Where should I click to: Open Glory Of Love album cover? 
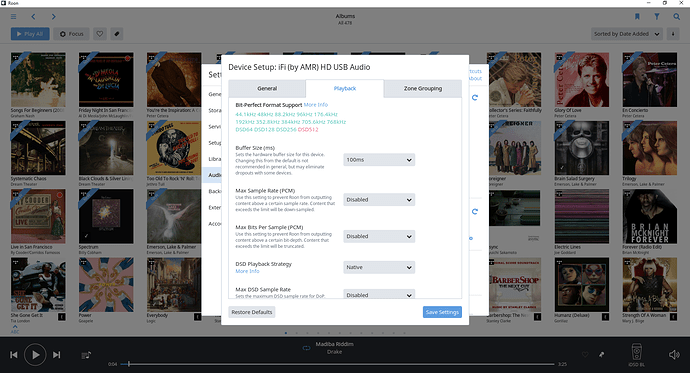point(582,80)
